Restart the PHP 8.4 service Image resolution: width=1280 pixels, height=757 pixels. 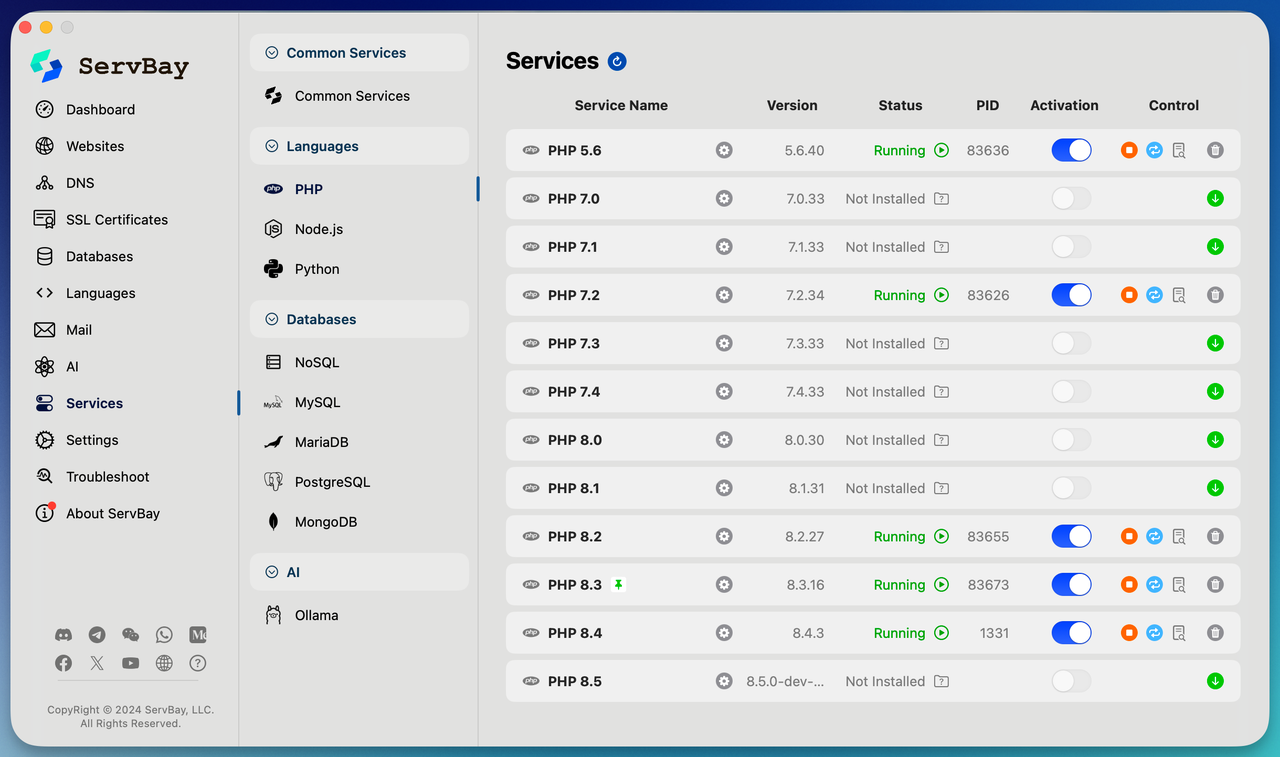tap(1154, 633)
